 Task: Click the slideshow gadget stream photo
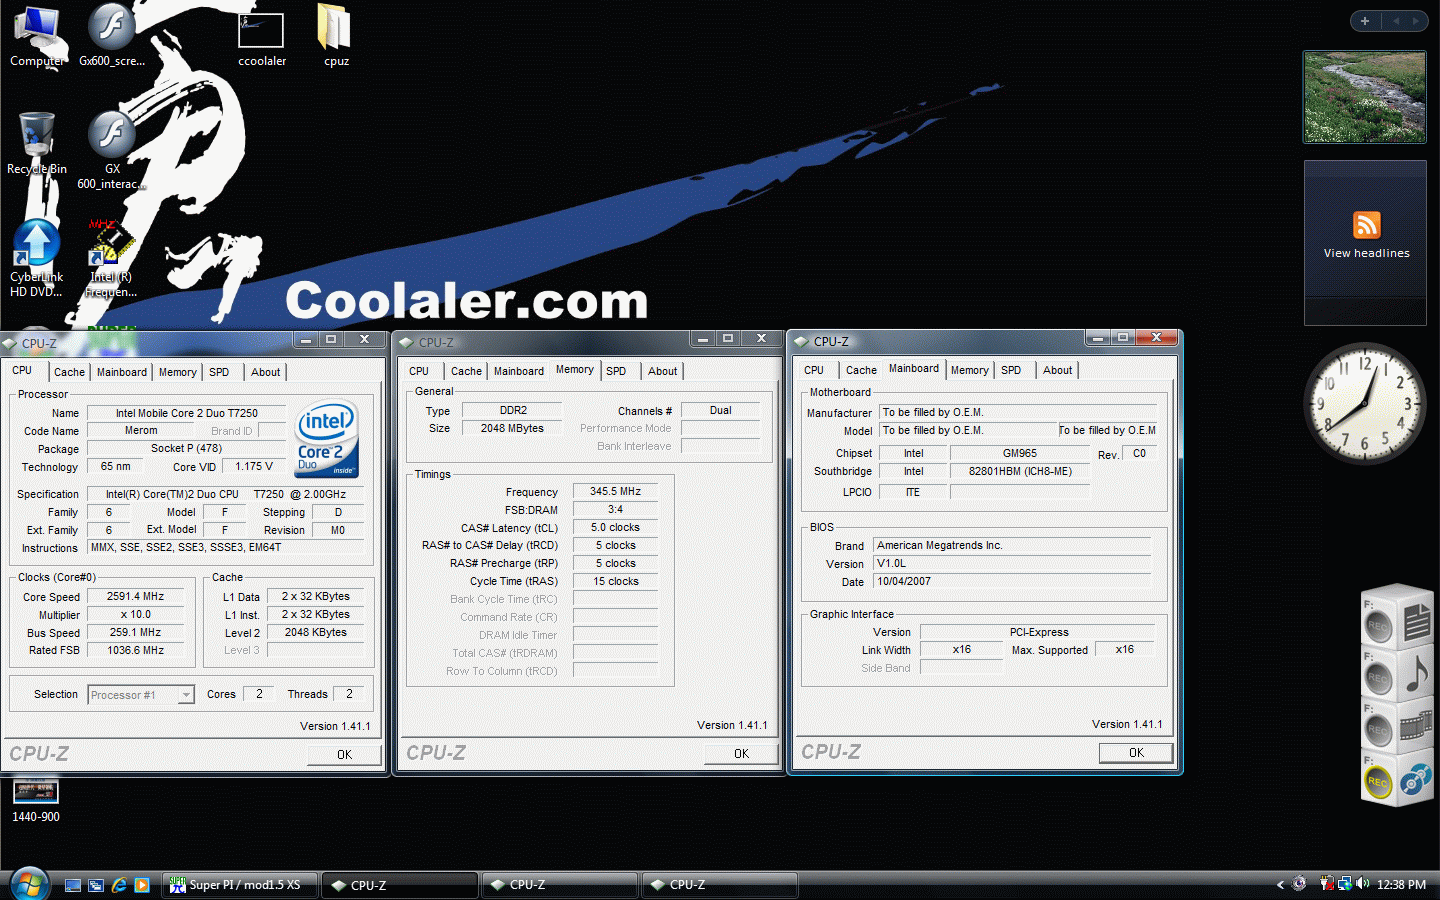[1365, 97]
